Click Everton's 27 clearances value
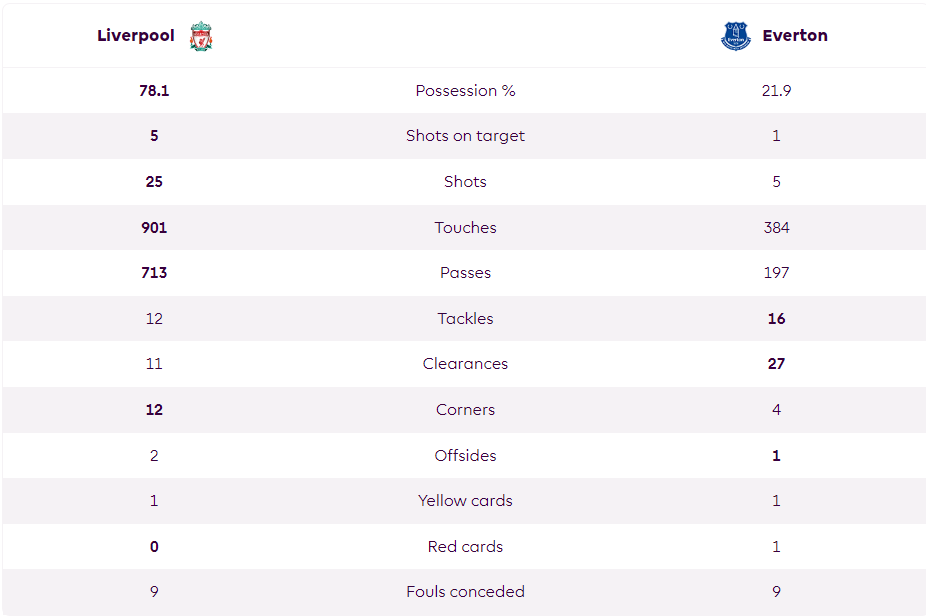926x616 pixels. coord(777,363)
